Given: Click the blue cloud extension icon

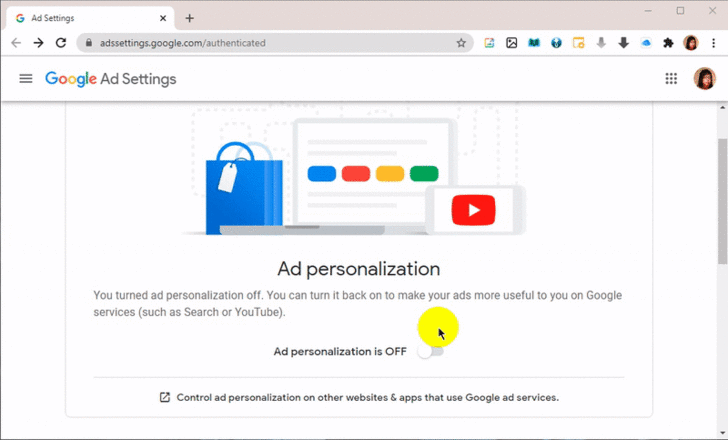Looking at the screenshot, I should (x=646, y=43).
